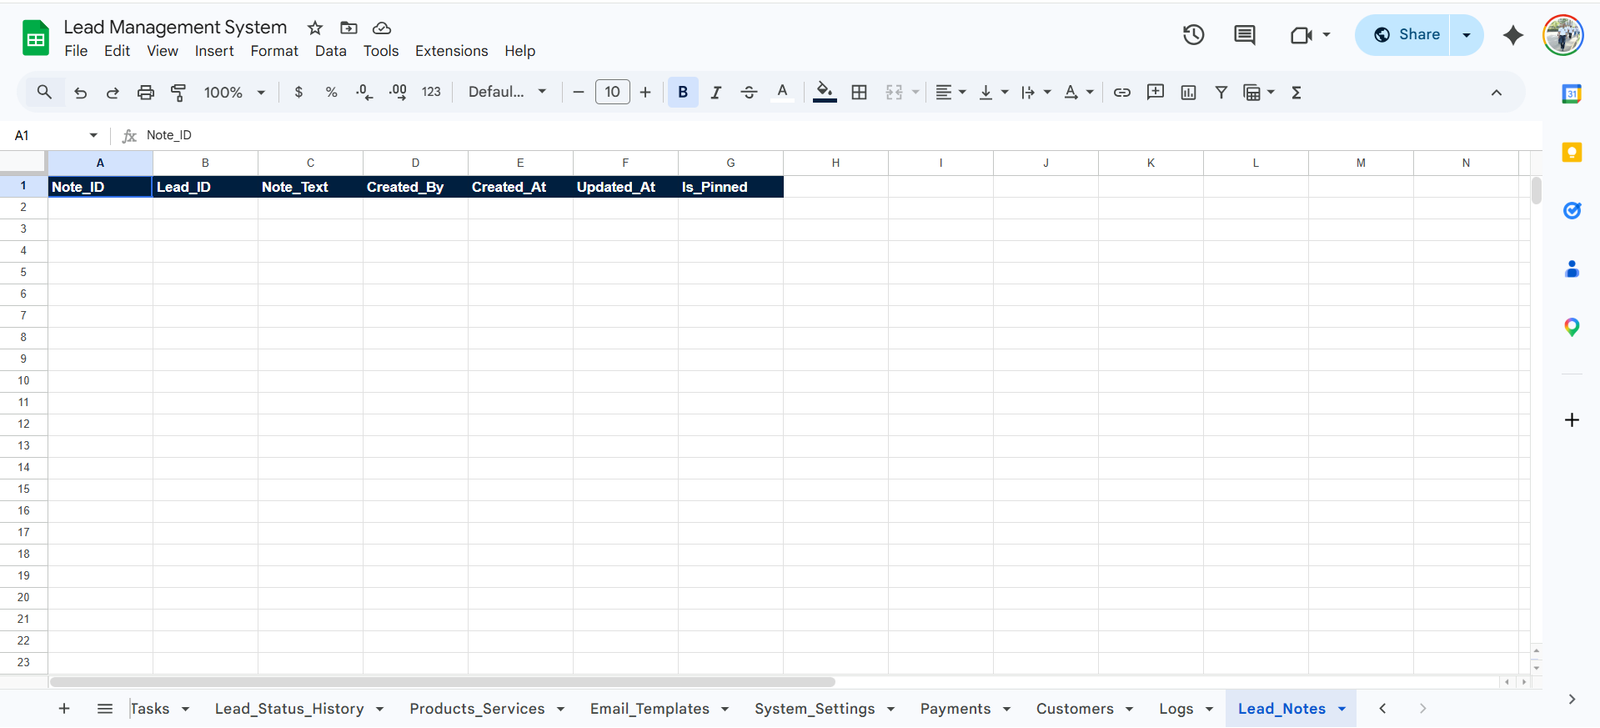Screen dimensions: 1600x728
Task: Apply percent format to cells
Action: point(331,92)
